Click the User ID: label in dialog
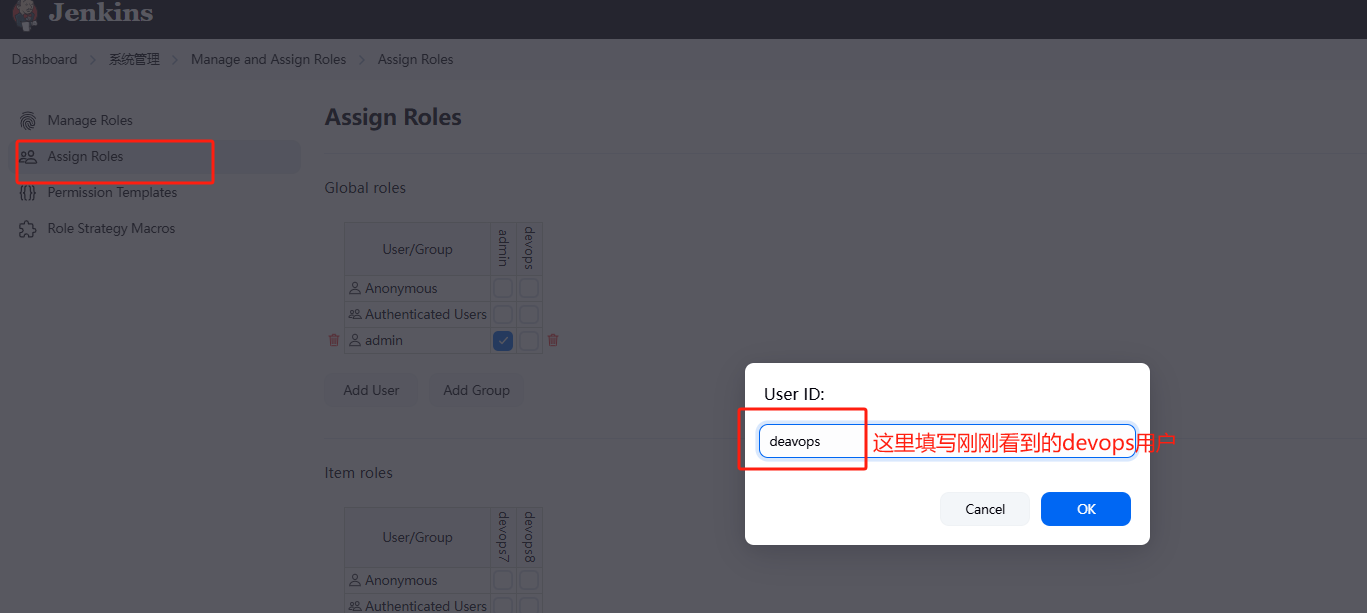Screen dimensions: 1367x613 pos(794,394)
